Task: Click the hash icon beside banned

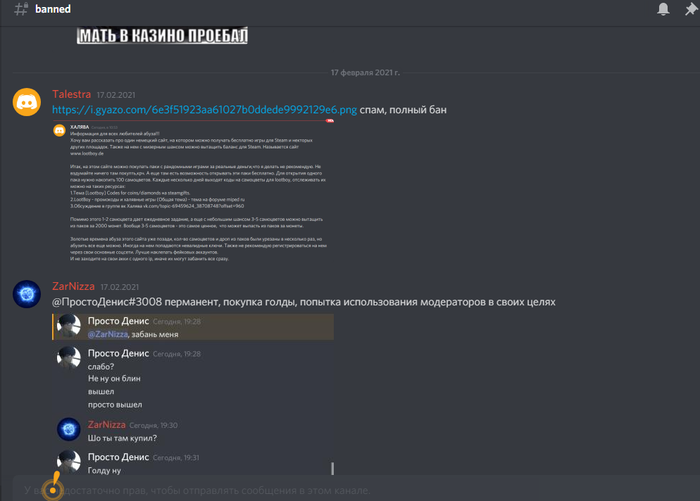Action: [19, 10]
